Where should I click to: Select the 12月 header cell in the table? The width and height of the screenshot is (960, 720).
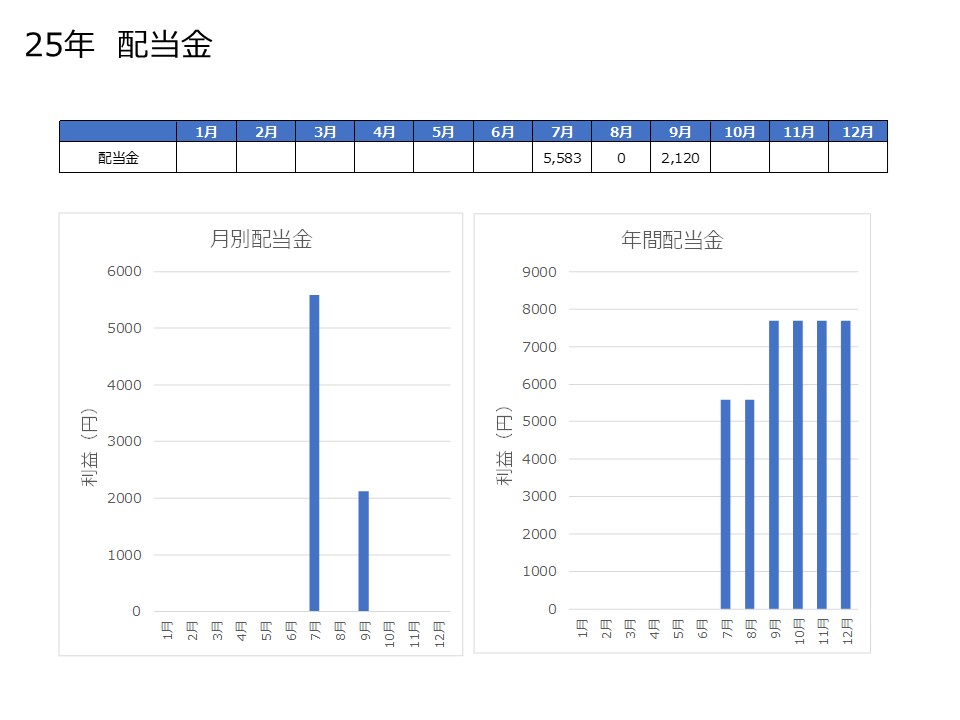click(857, 132)
